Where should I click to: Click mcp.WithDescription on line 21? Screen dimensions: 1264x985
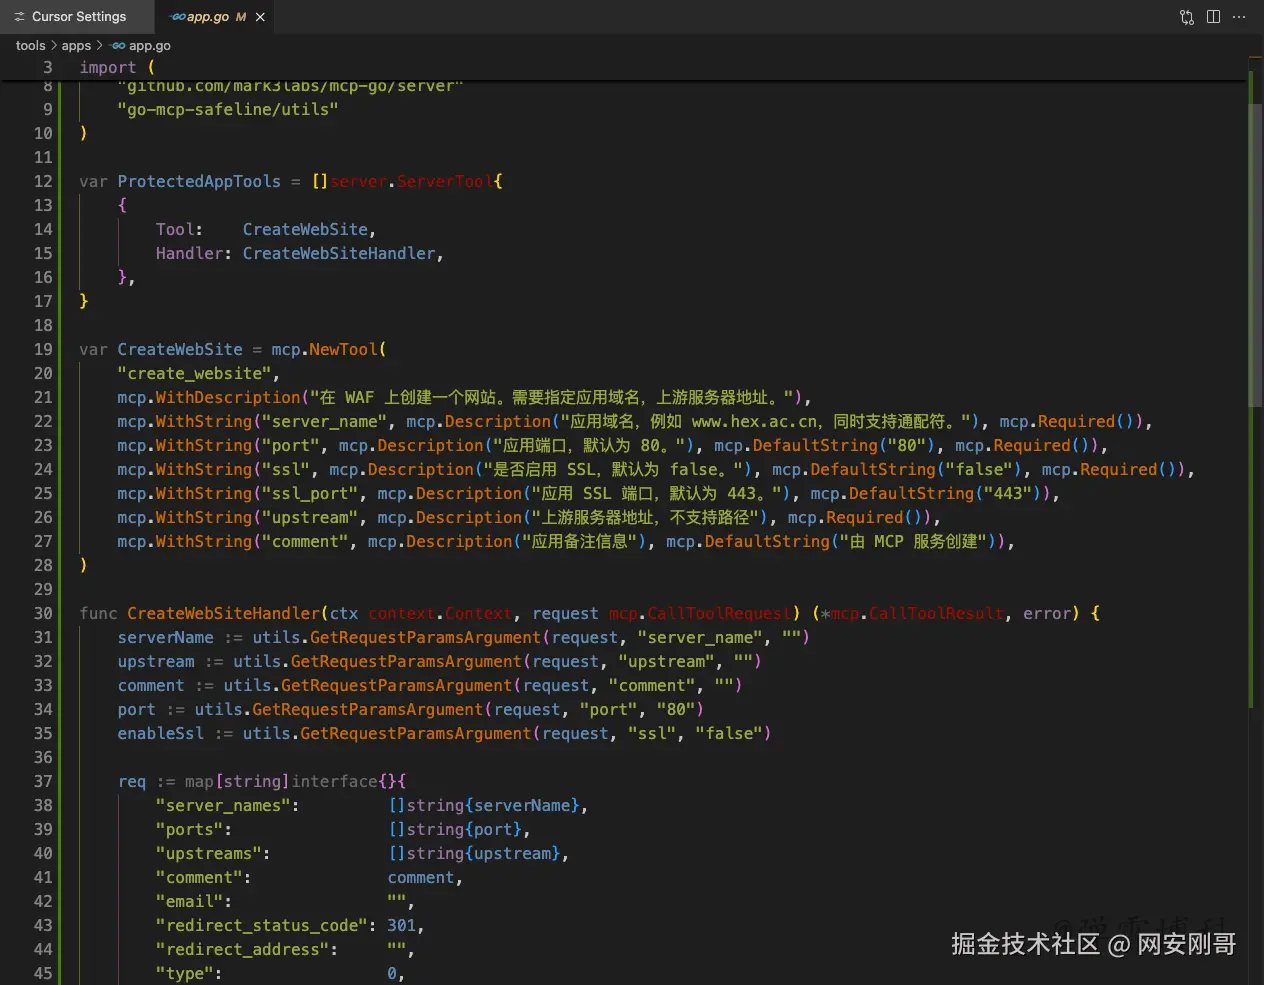pos(208,398)
